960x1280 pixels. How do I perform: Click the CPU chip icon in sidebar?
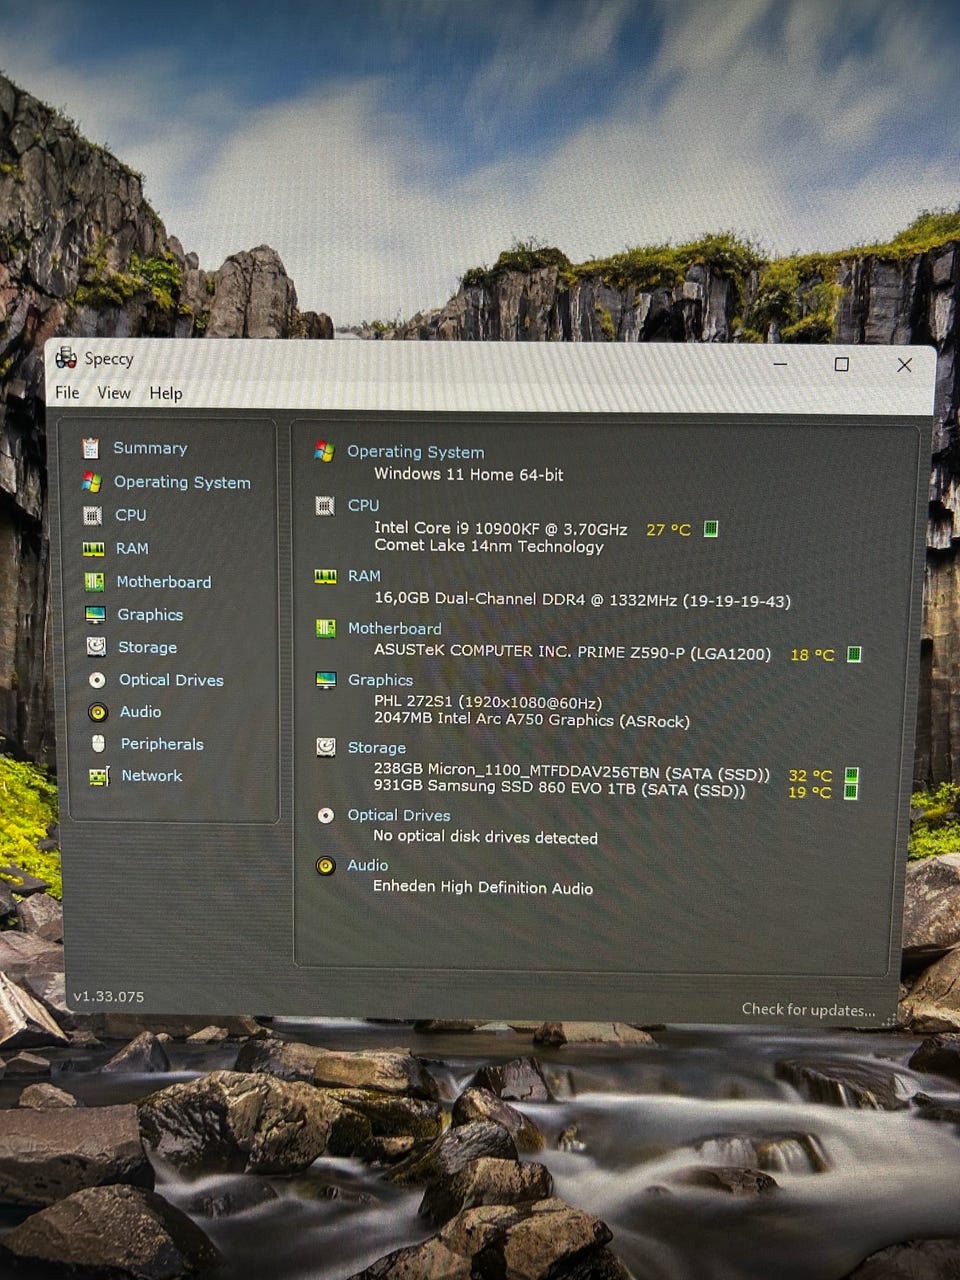click(x=92, y=515)
